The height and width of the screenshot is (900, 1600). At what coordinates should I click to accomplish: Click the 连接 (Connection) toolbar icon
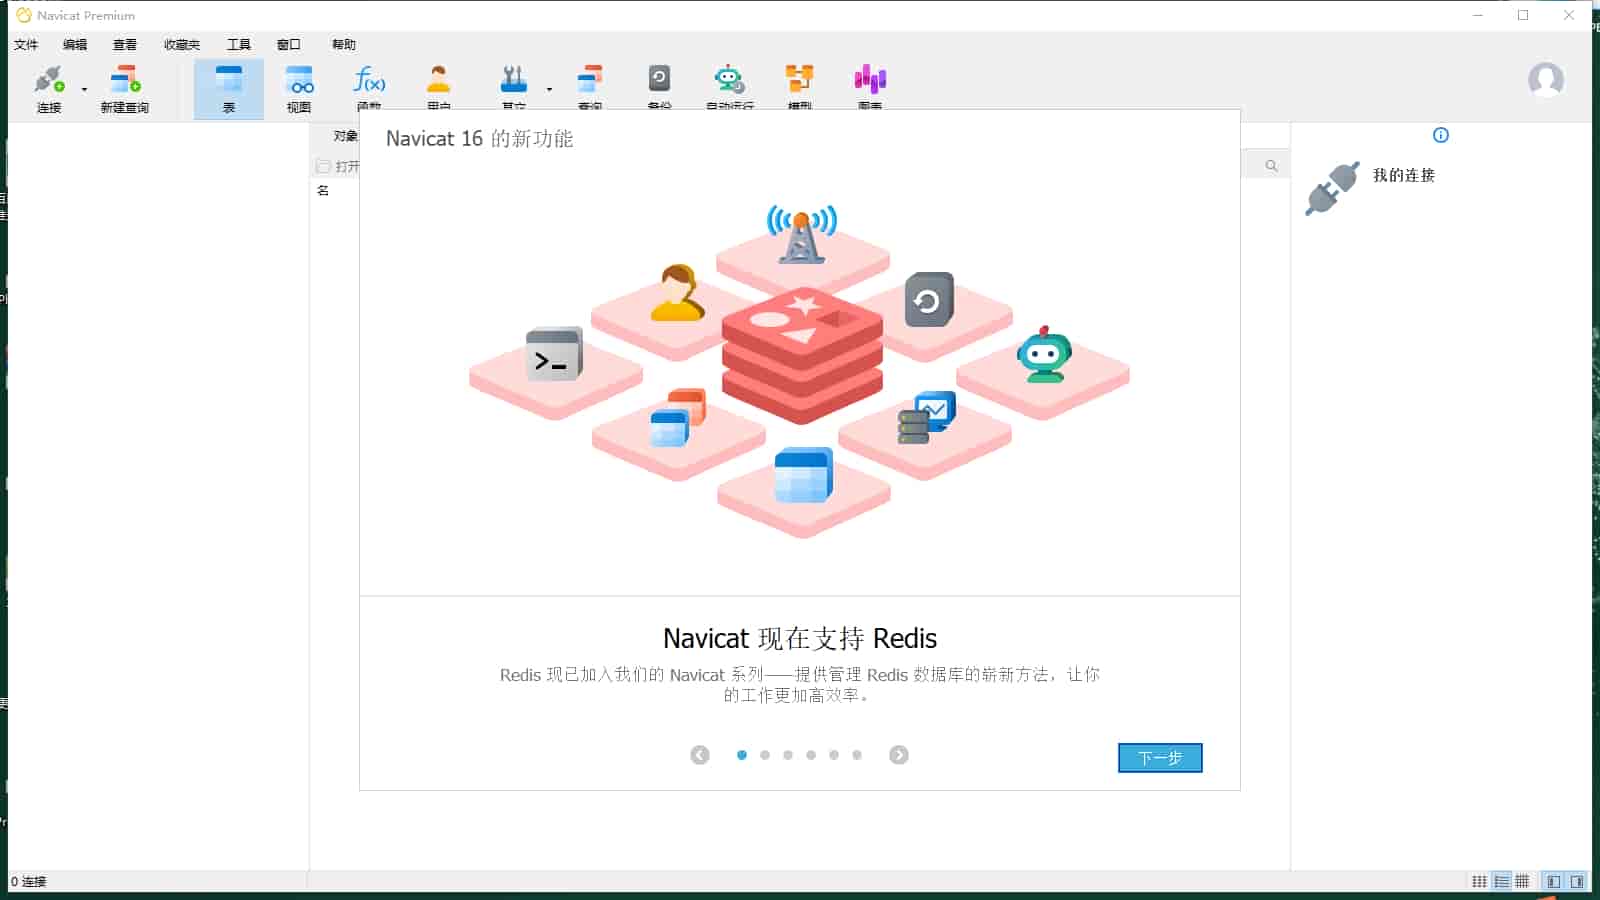tap(49, 88)
